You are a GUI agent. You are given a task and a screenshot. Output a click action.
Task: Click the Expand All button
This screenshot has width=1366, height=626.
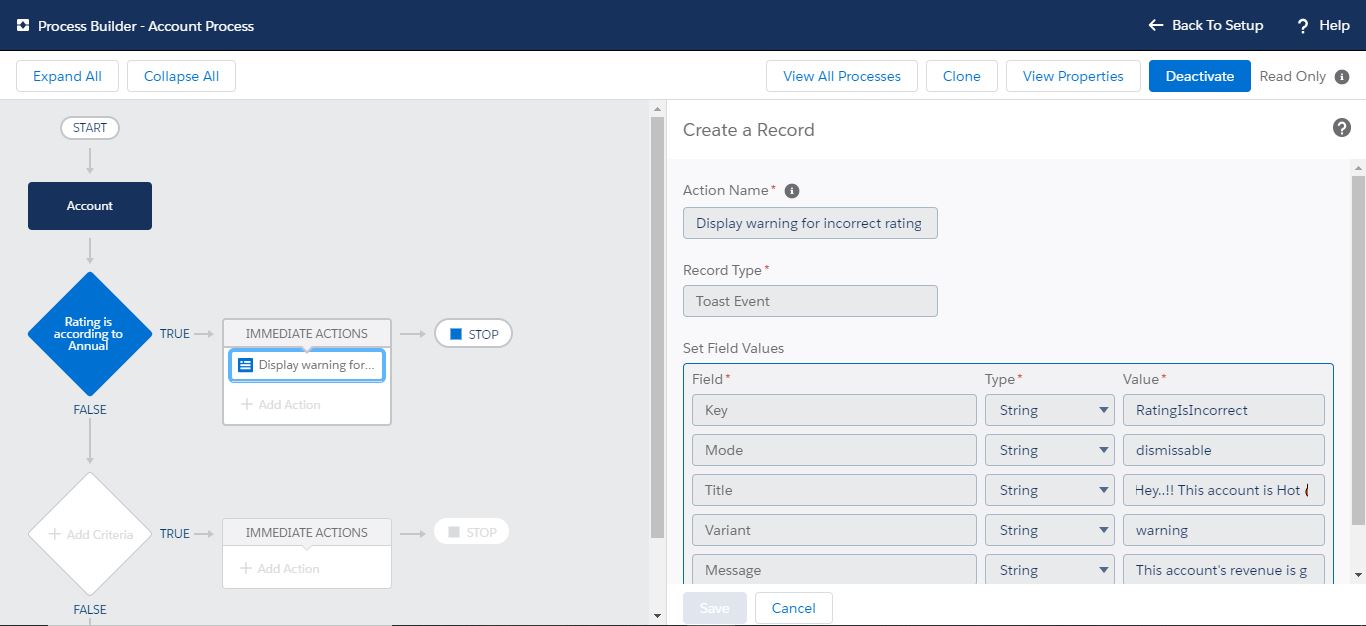click(67, 75)
